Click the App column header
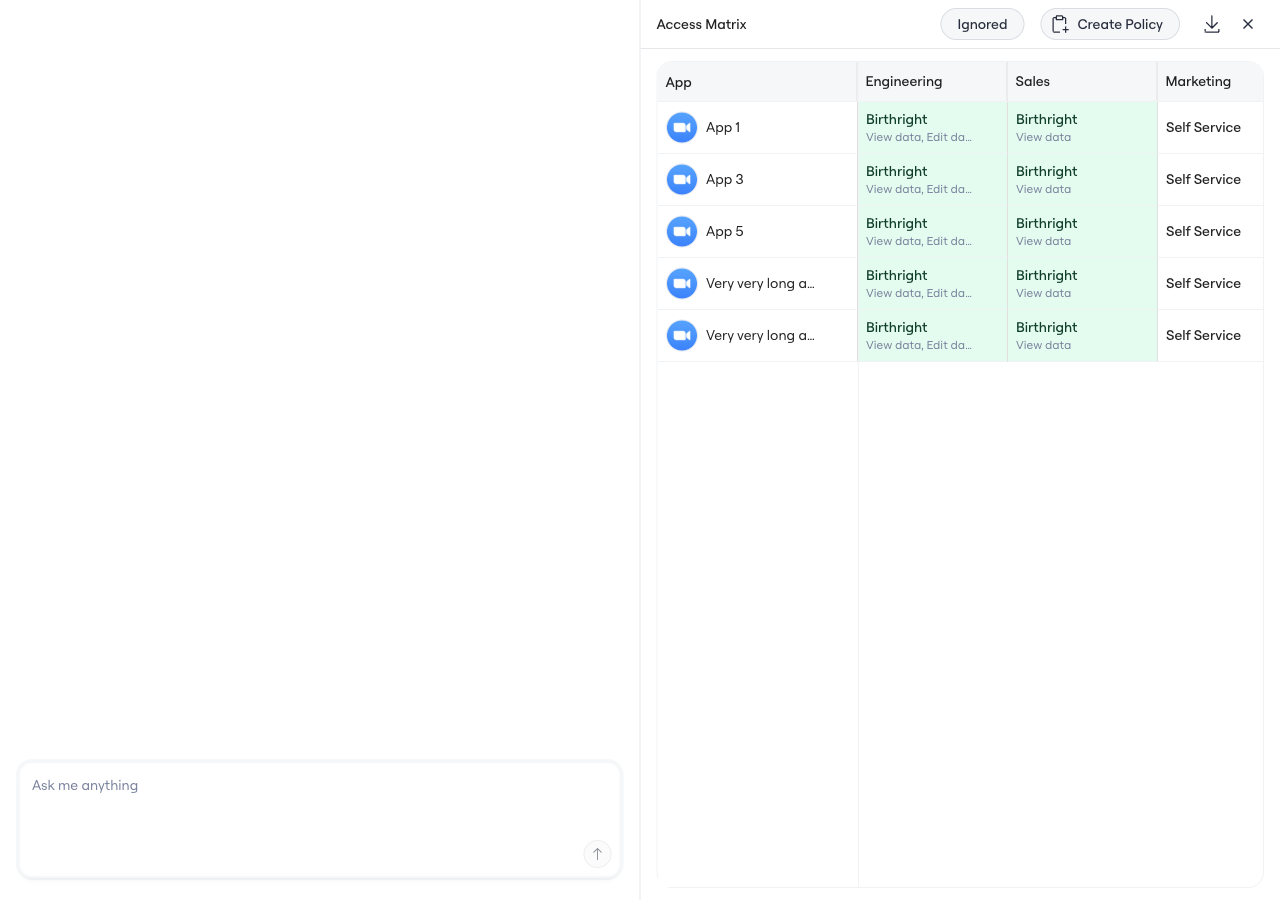 [x=757, y=82]
